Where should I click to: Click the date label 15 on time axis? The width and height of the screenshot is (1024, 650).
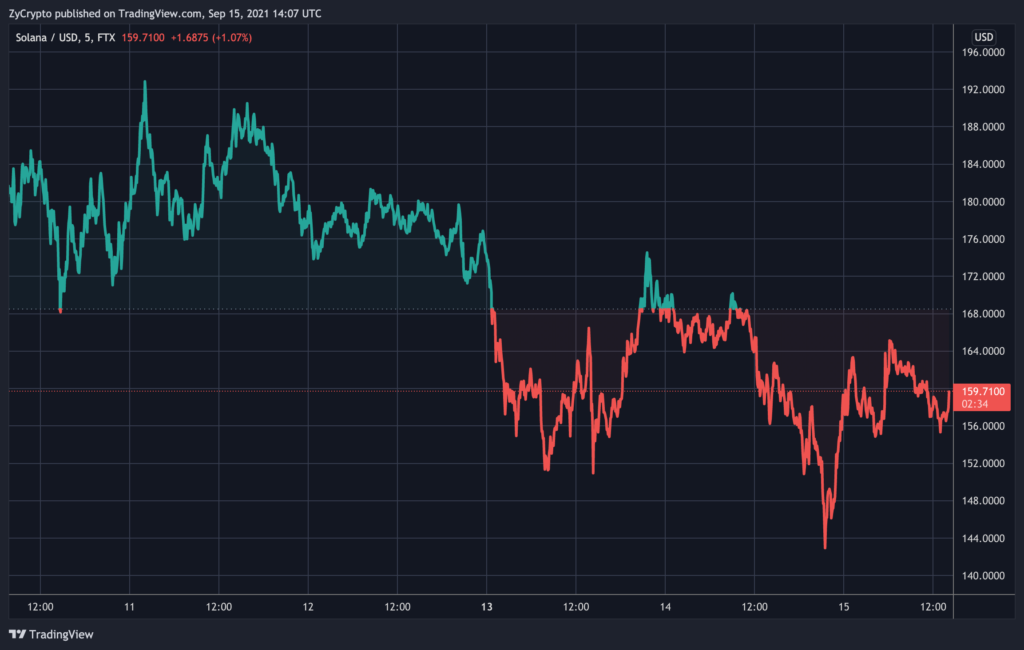coord(844,607)
